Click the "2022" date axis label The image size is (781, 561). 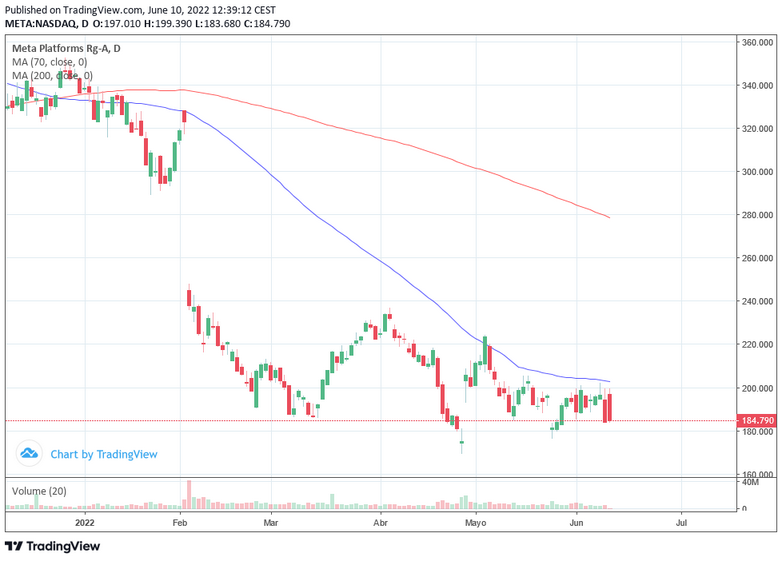(x=85, y=523)
